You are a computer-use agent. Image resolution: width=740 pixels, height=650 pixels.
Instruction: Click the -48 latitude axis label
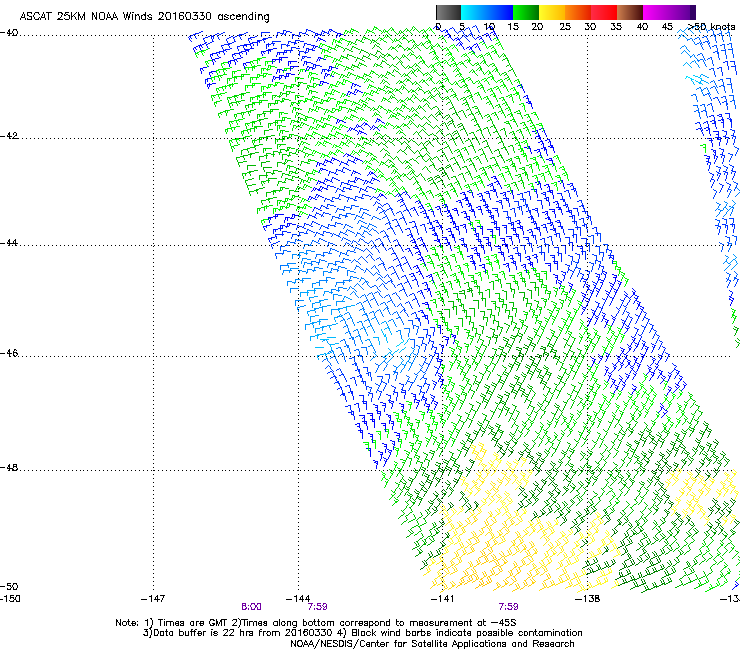click(x=9, y=468)
